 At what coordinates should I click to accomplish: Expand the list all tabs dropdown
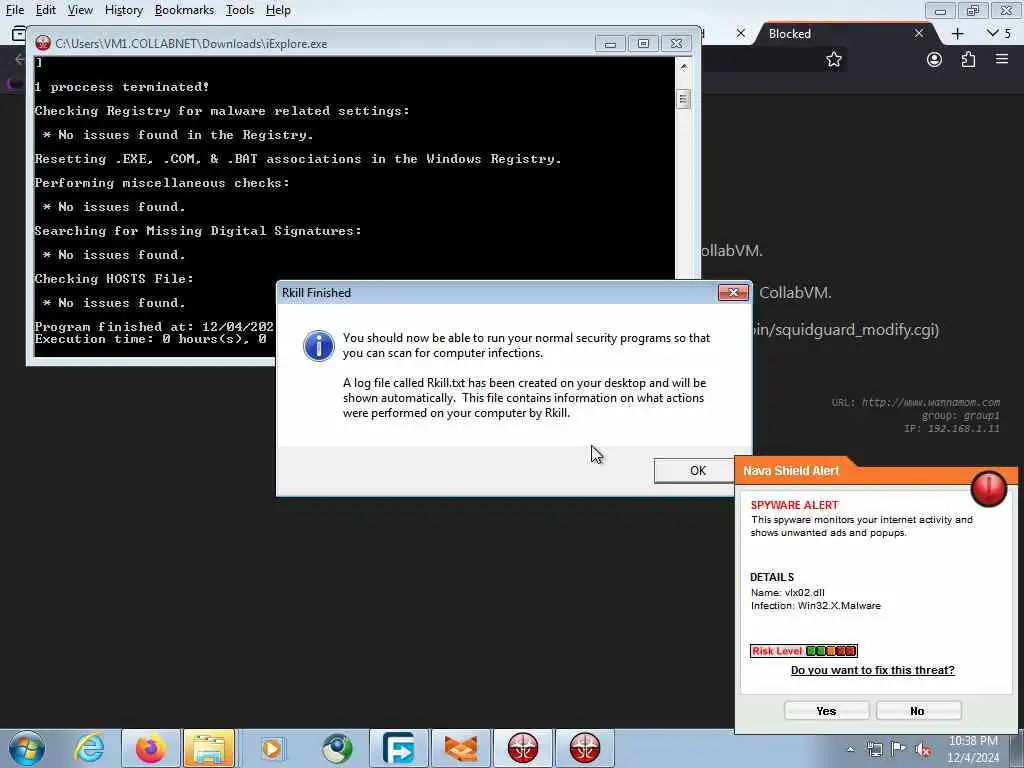pyautogui.click(x=999, y=33)
